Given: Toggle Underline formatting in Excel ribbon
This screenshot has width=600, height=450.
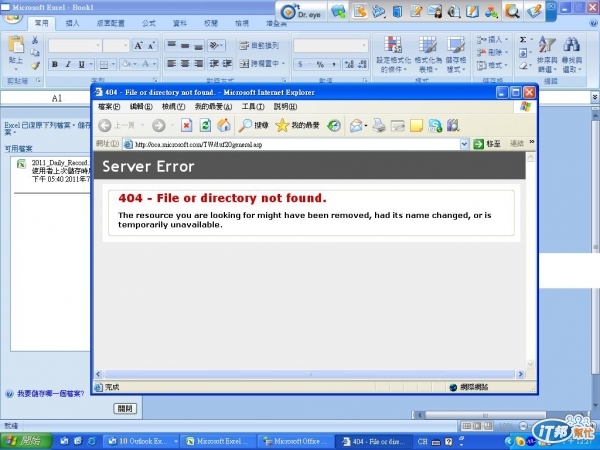Looking at the screenshot, I should click(81, 64).
